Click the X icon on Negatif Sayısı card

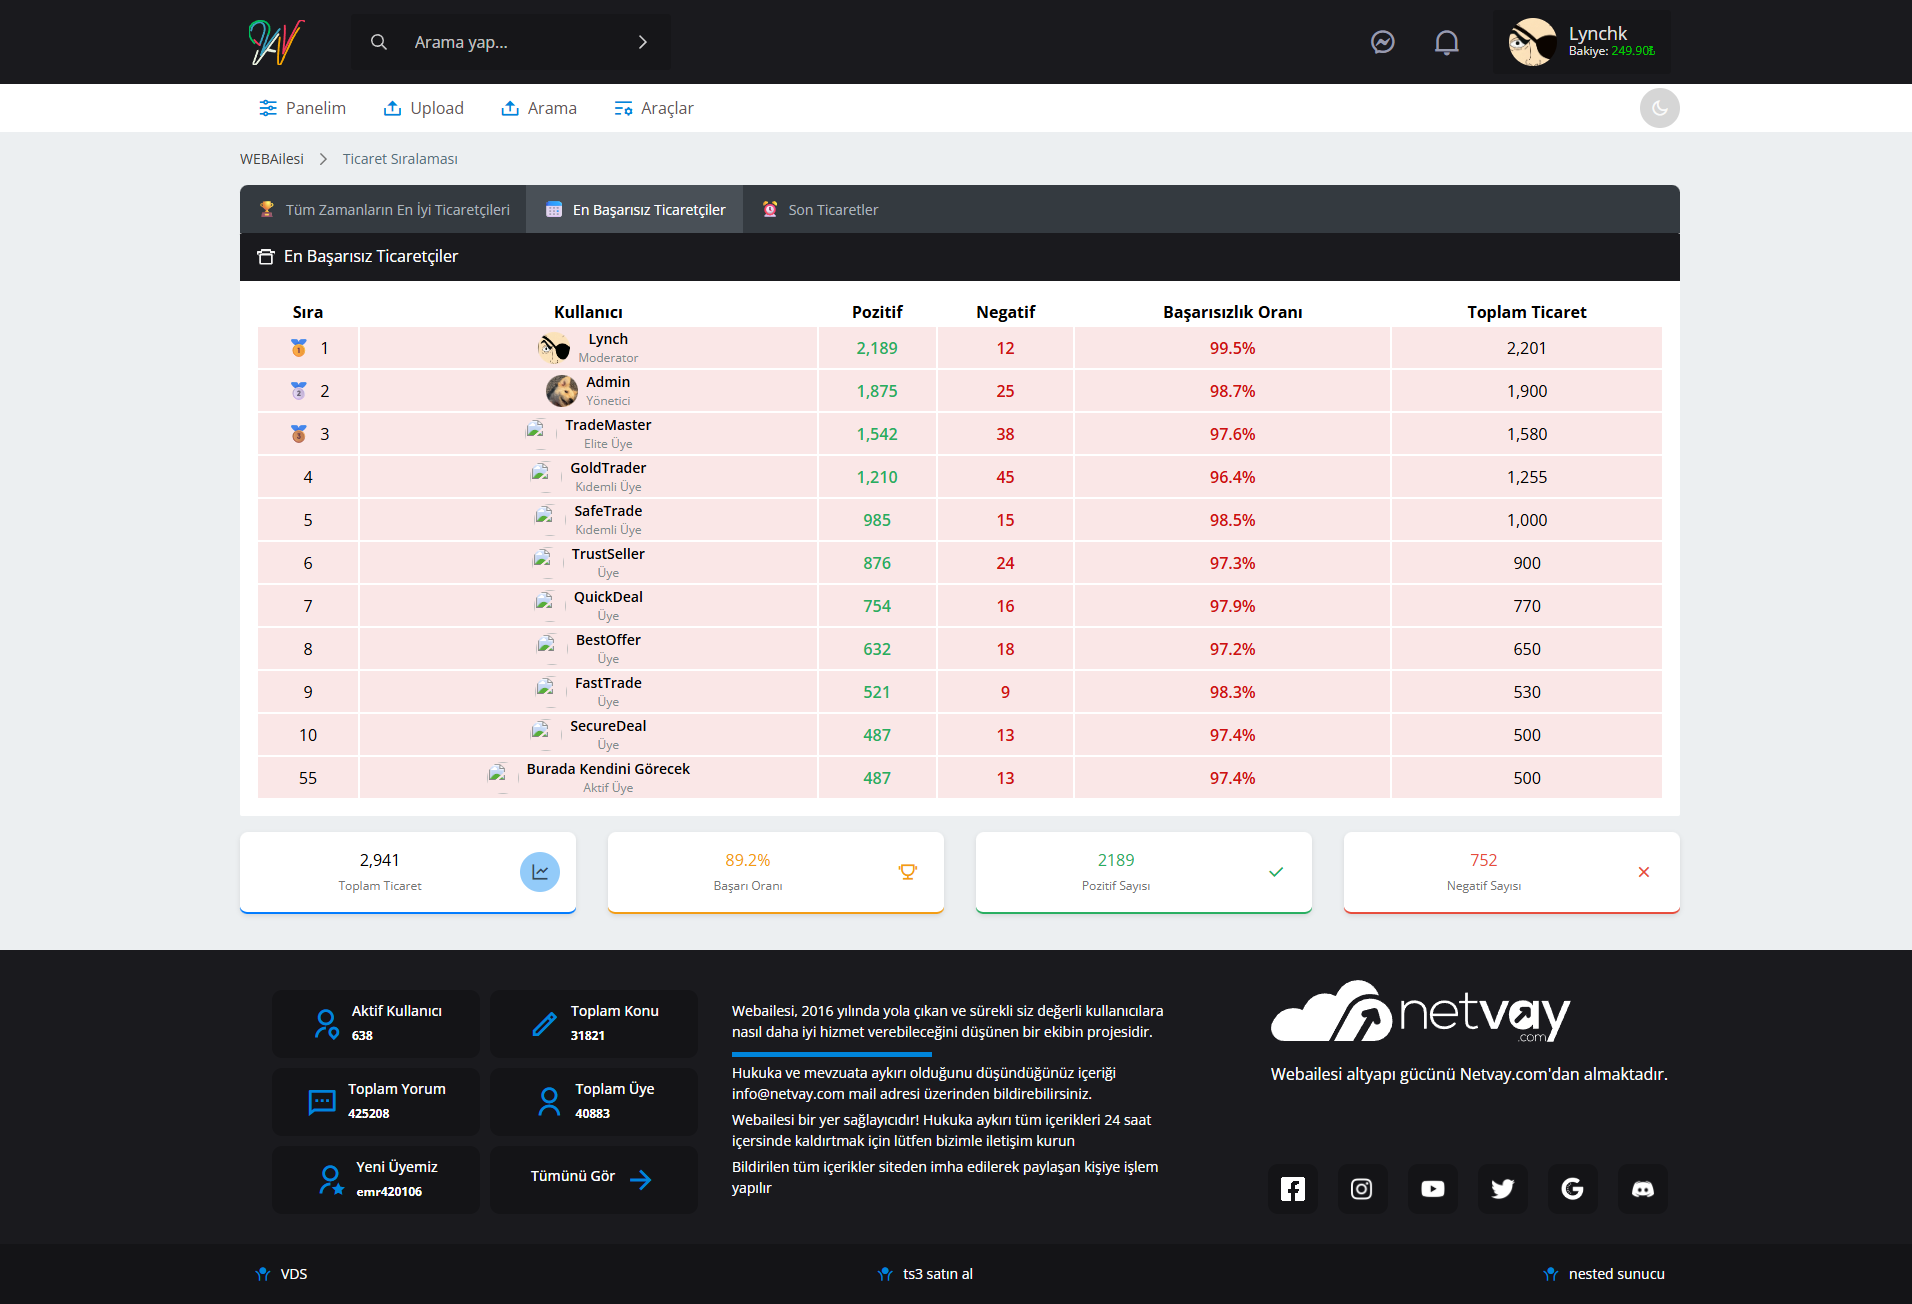[1644, 872]
